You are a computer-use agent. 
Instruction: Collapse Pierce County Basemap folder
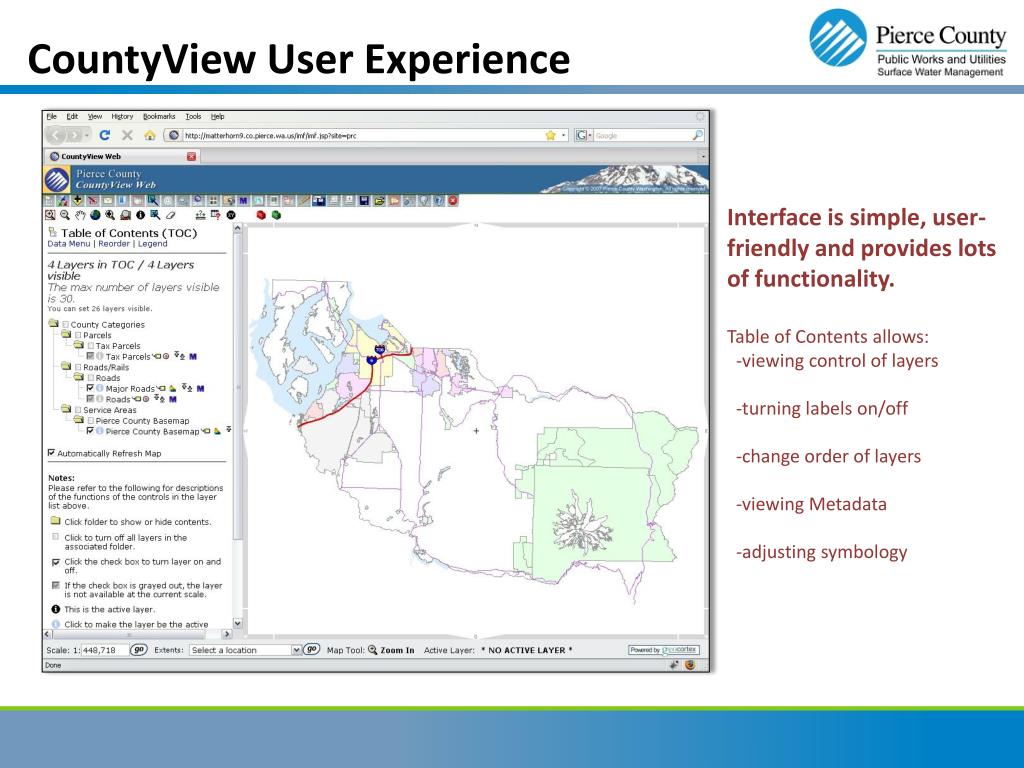78,420
